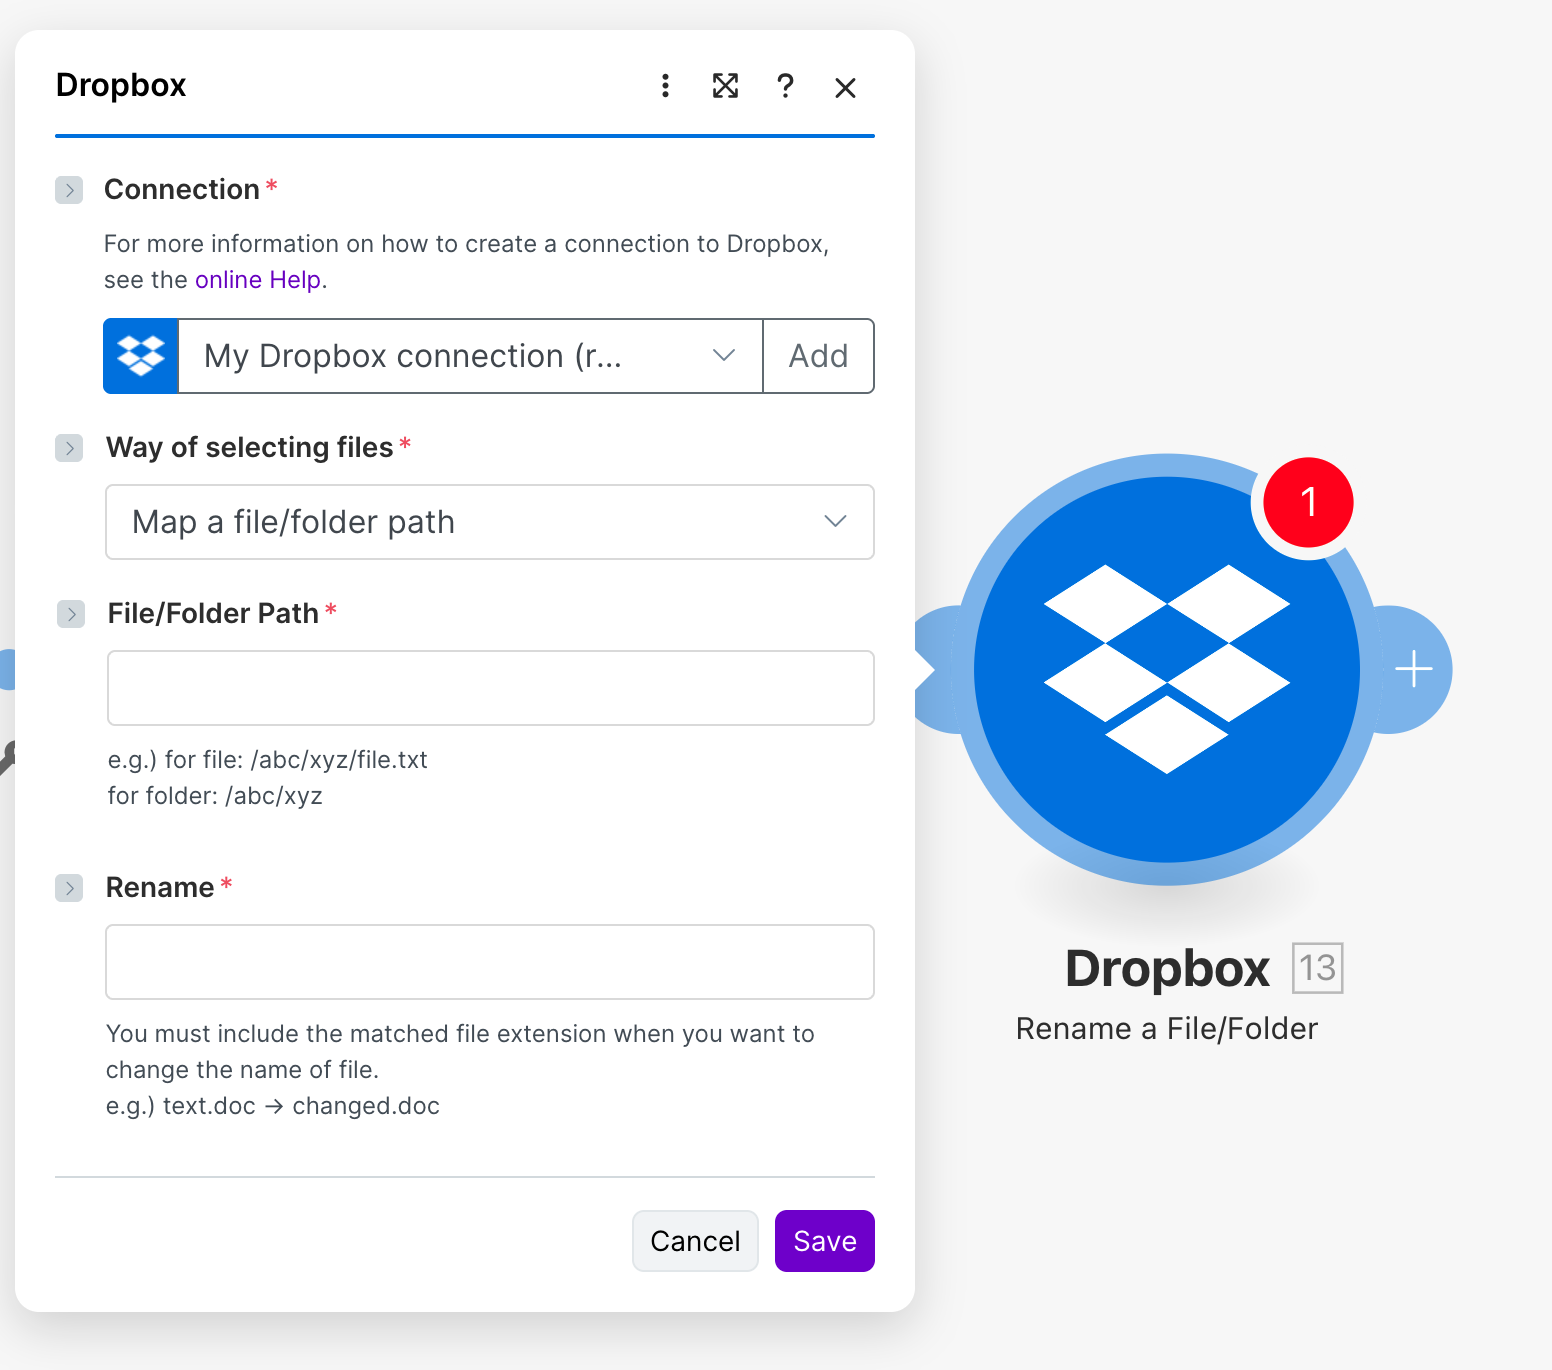Click the Way of selecting files label
This screenshot has height=1370, width=1552.
click(250, 448)
